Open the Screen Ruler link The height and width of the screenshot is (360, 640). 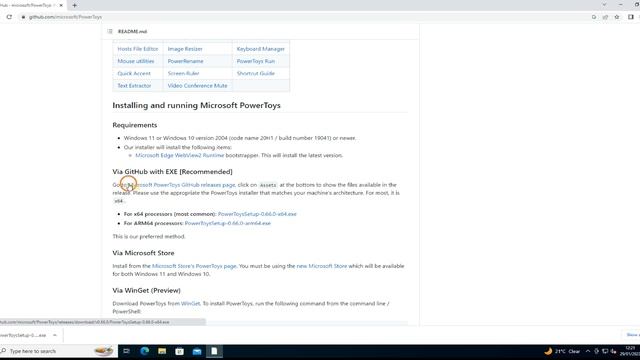pos(183,73)
